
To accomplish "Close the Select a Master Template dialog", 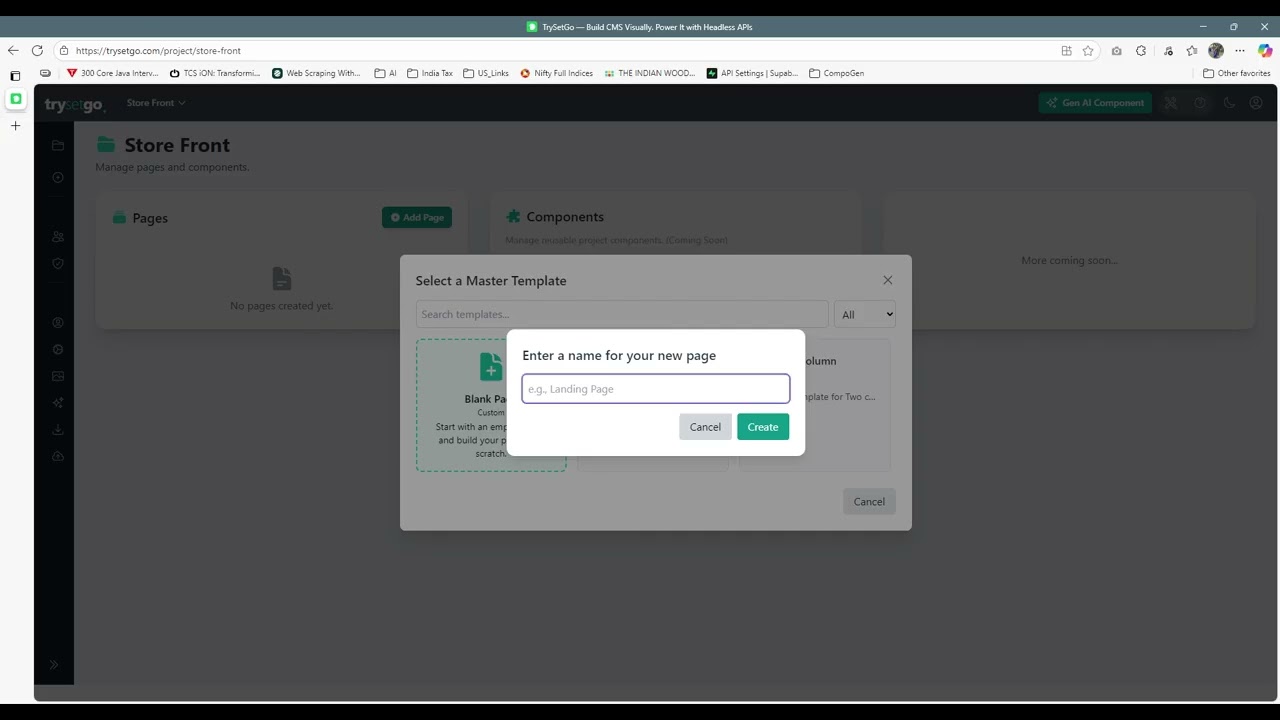I will [887, 280].
